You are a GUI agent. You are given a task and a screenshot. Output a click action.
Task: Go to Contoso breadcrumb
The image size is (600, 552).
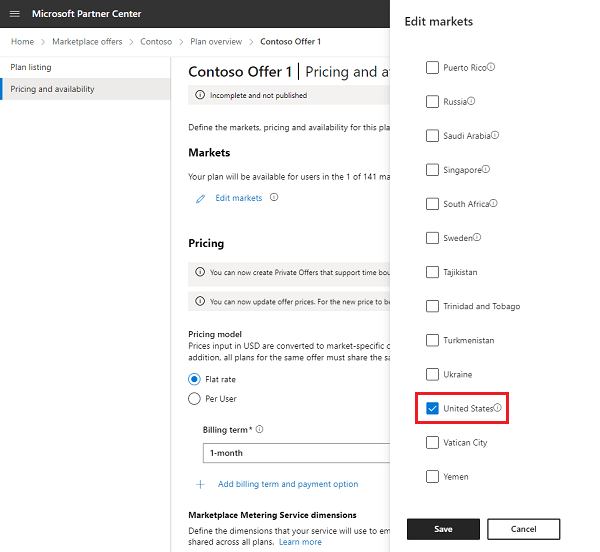coord(156,41)
